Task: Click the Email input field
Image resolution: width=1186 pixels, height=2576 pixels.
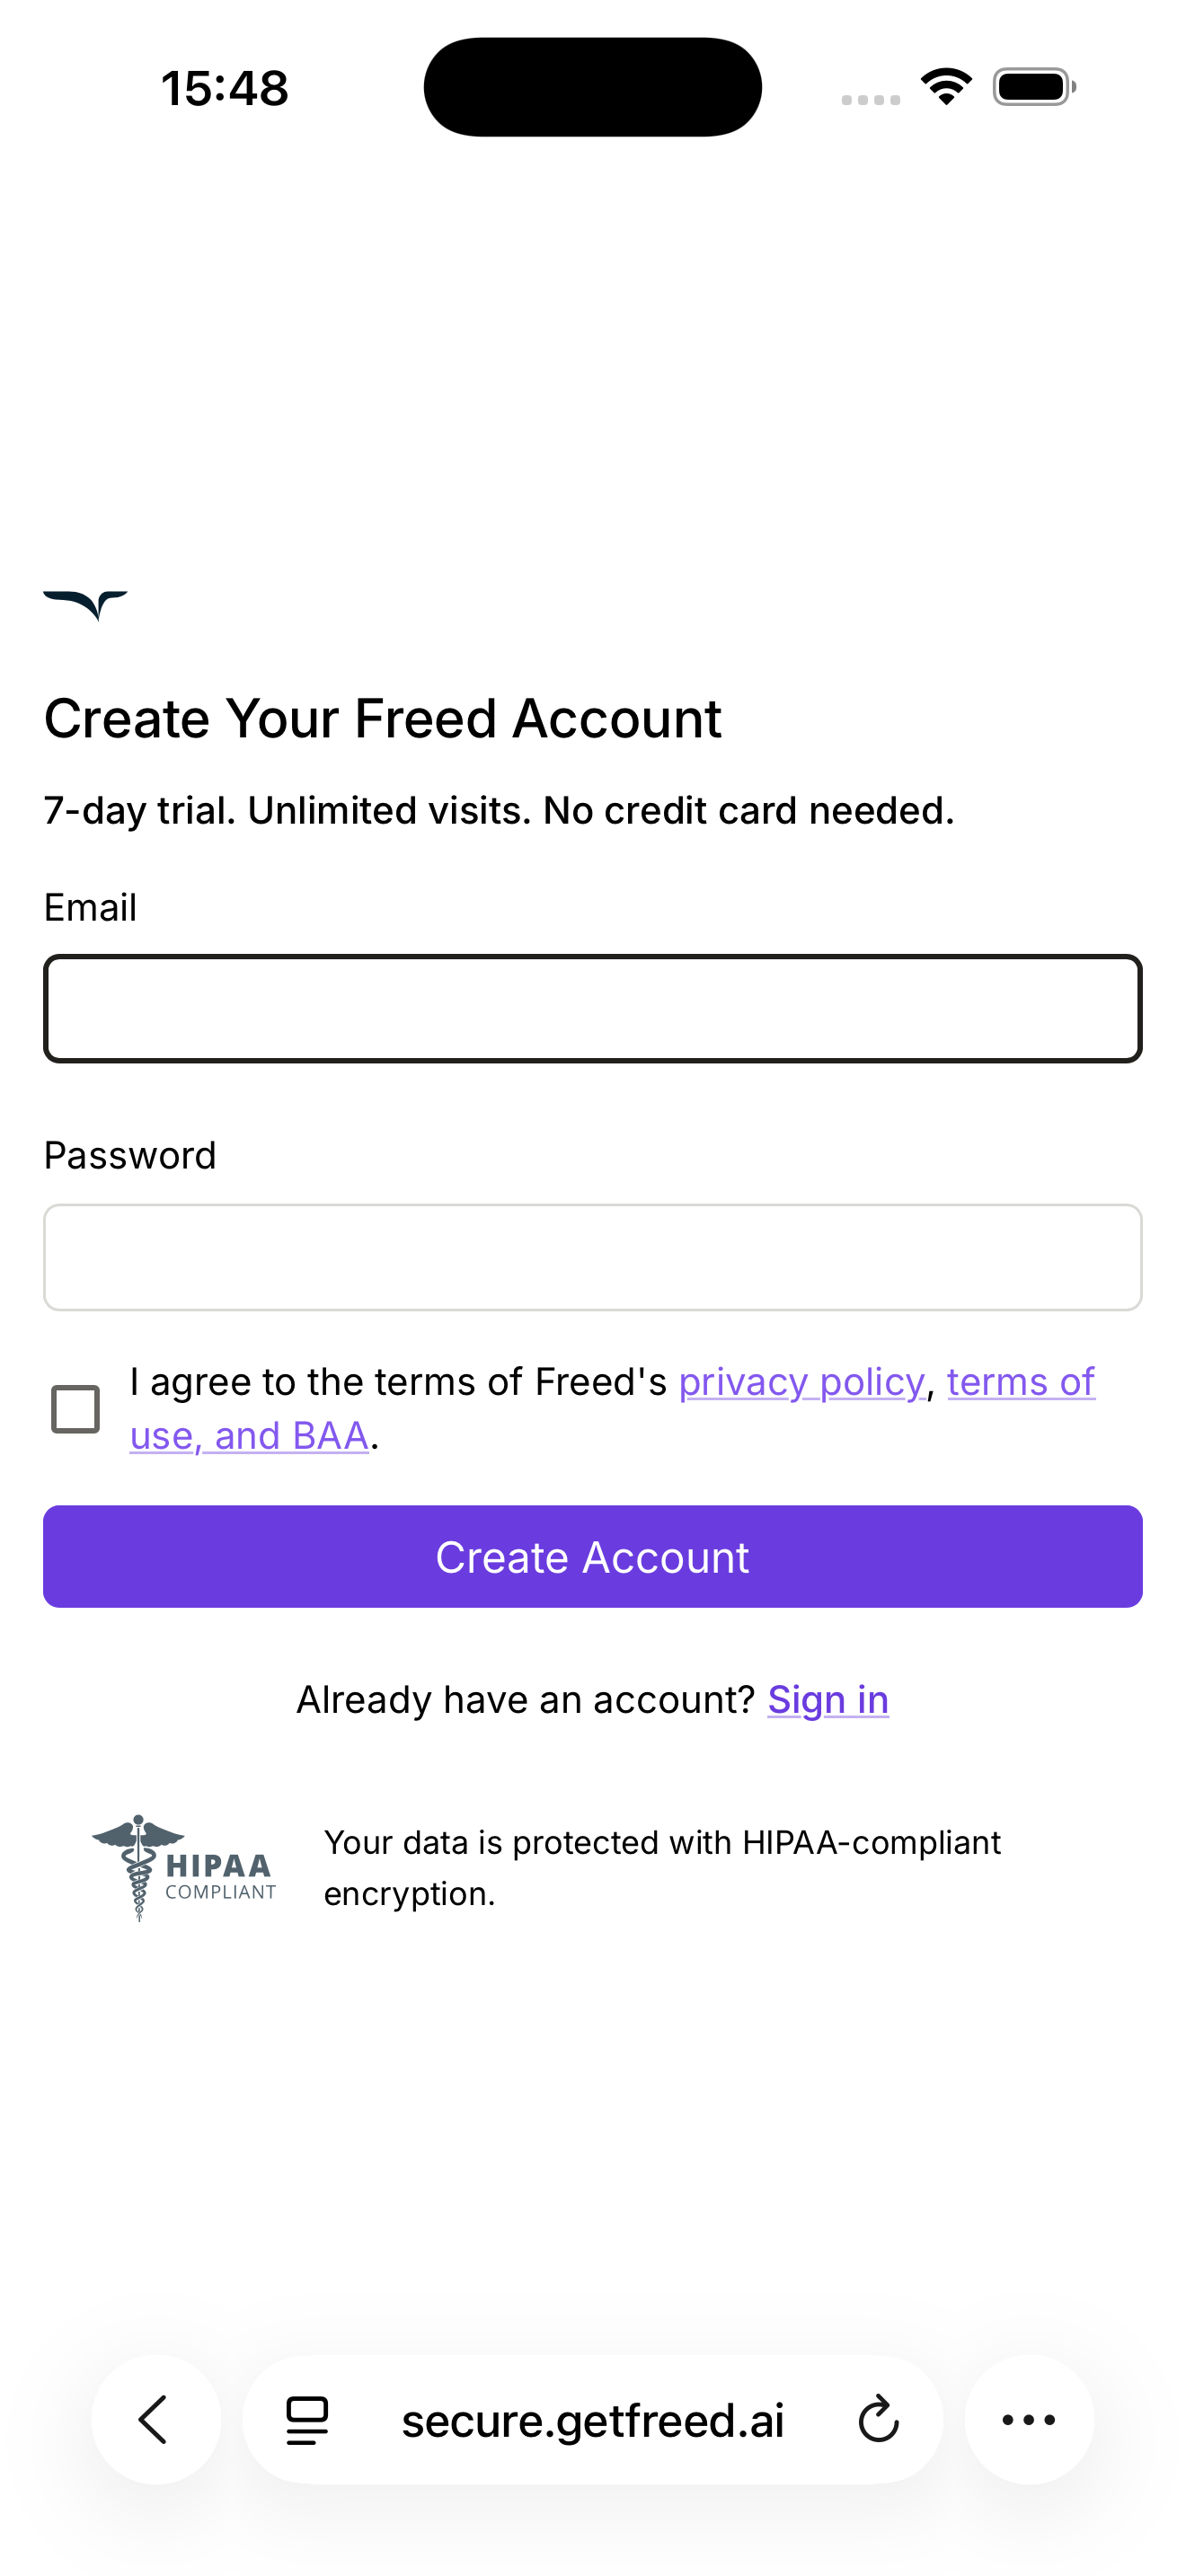Action: click(592, 1007)
